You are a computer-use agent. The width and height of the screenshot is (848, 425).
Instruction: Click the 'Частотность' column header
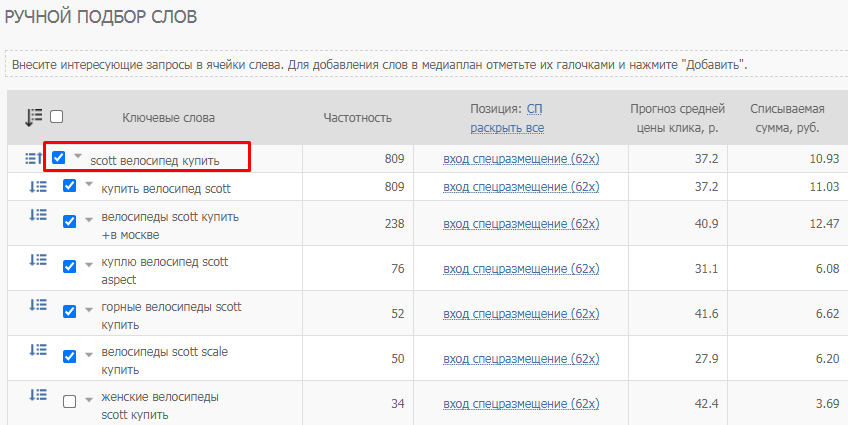pos(357,118)
